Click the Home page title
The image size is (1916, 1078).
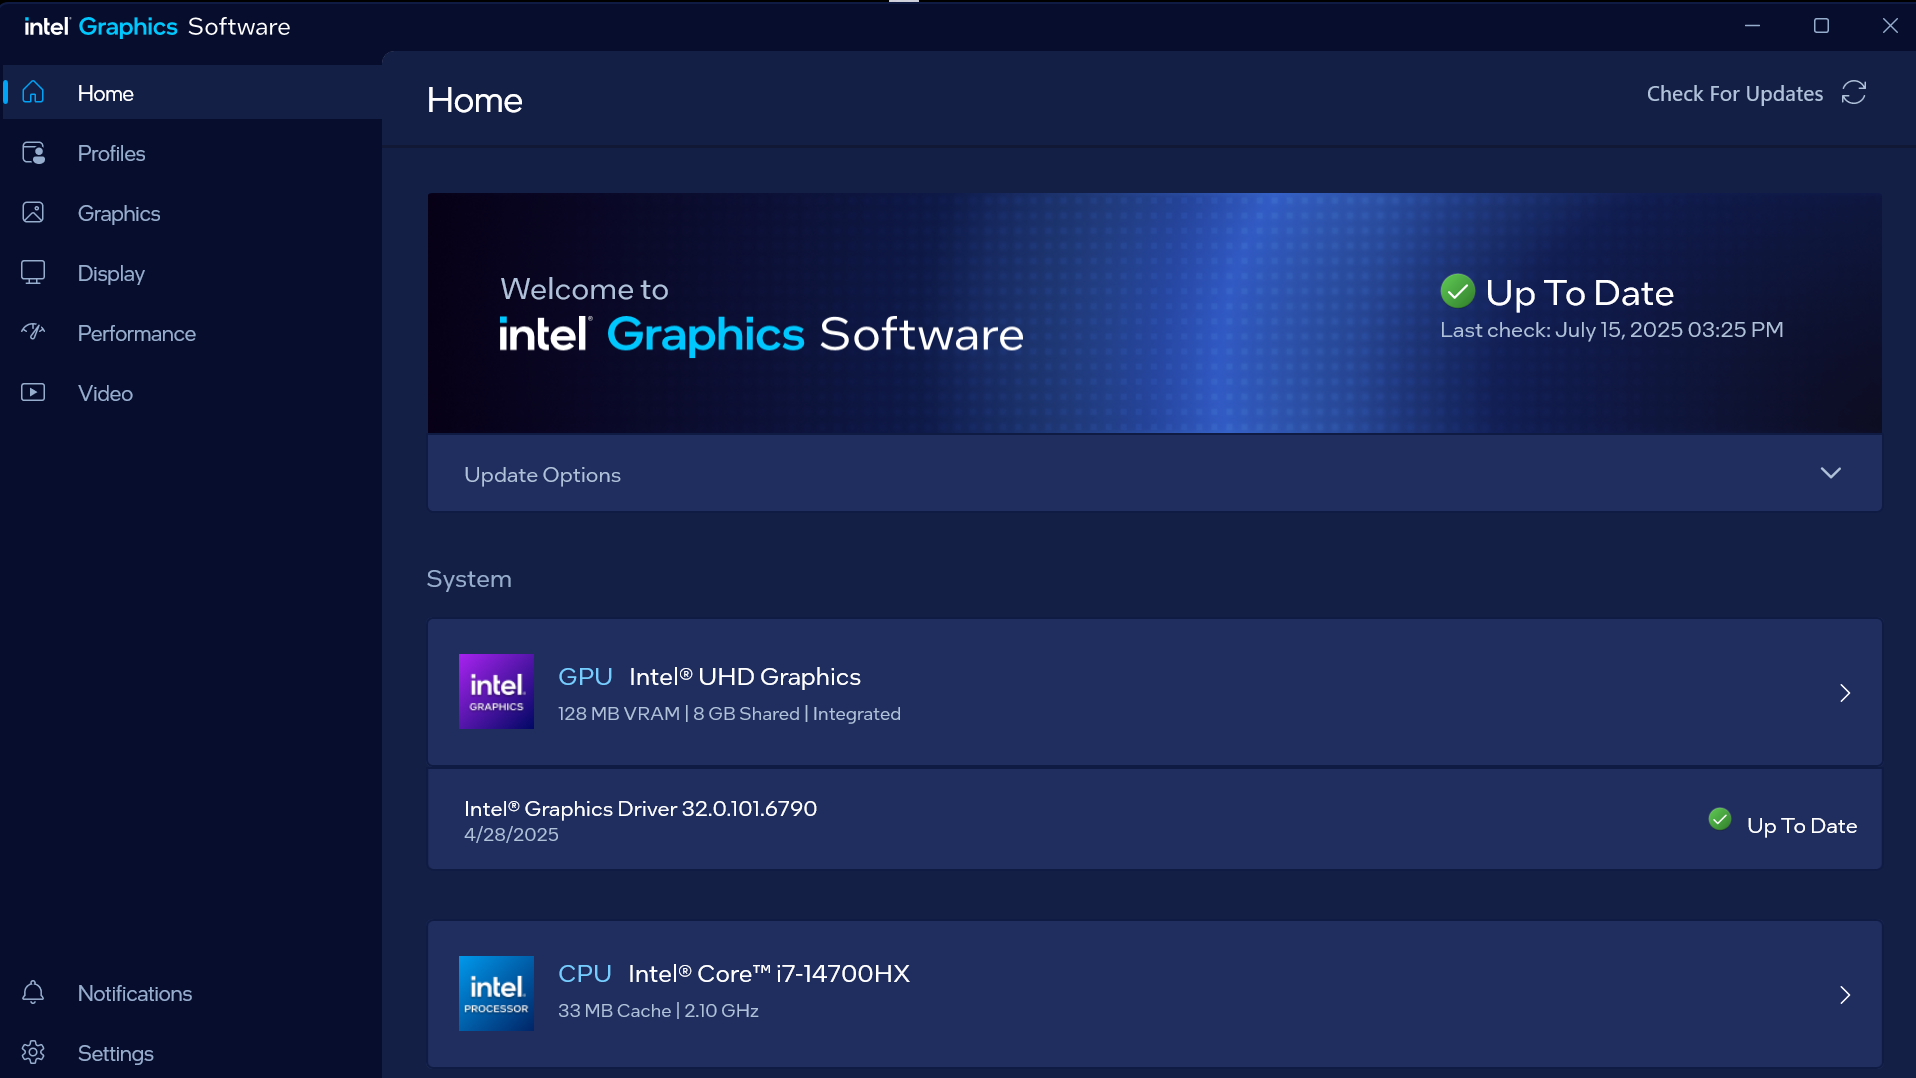[x=475, y=100]
